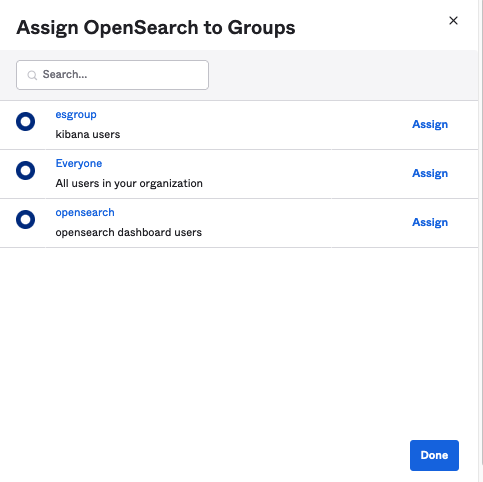Open the Everyone group link

pos(79,163)
